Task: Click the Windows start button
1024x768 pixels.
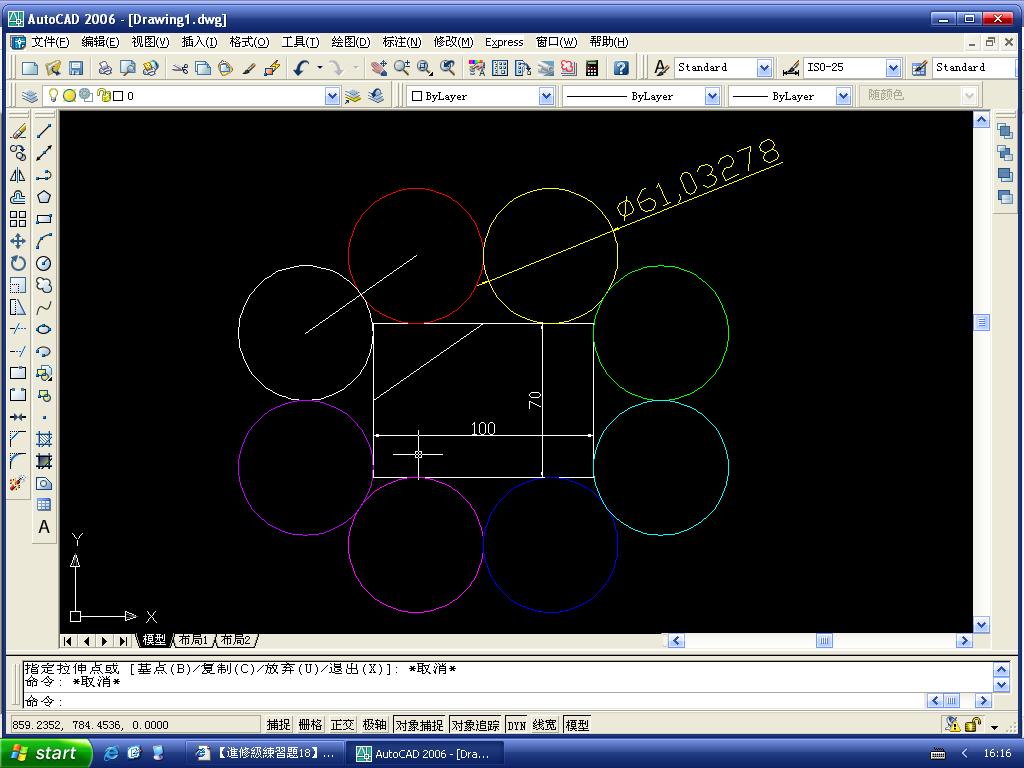Action: (x=46, y=753)
